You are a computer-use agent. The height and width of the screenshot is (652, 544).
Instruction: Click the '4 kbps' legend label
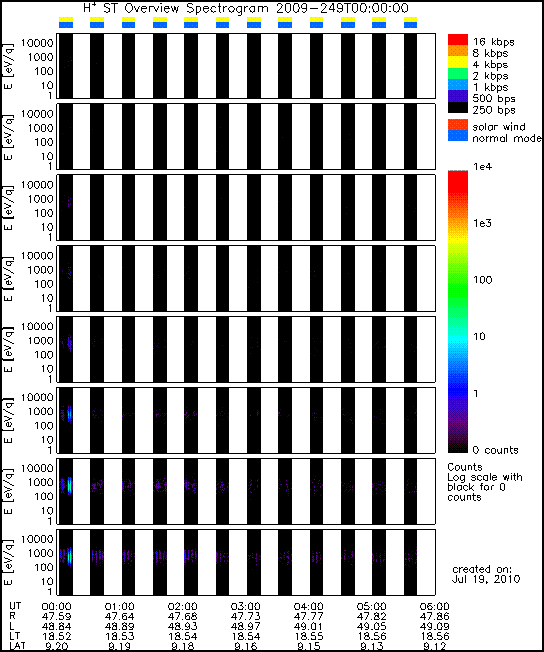pyautogui.click(x=490, y=65)
